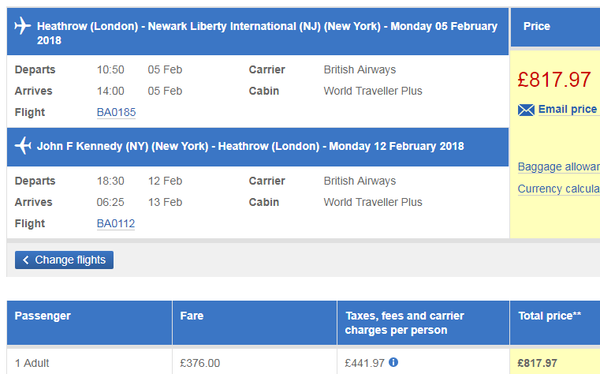Click the Passenger column header

(x=89, y=323)
